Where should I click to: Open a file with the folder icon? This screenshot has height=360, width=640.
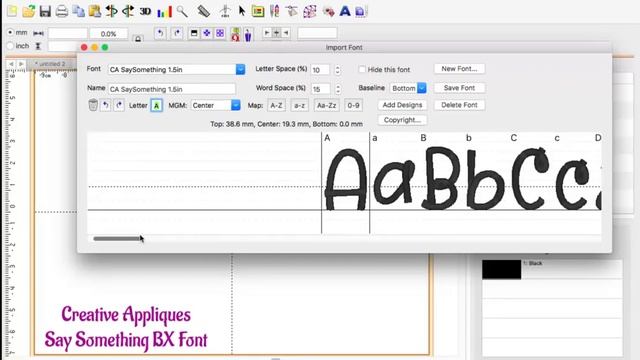[29, 11]
